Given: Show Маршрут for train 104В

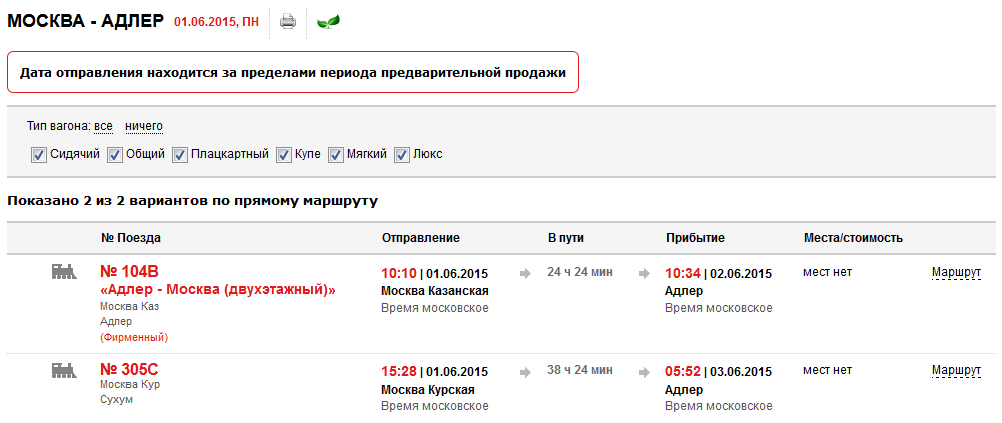Looking at the screenshot, I should click(x=956, y=272).
